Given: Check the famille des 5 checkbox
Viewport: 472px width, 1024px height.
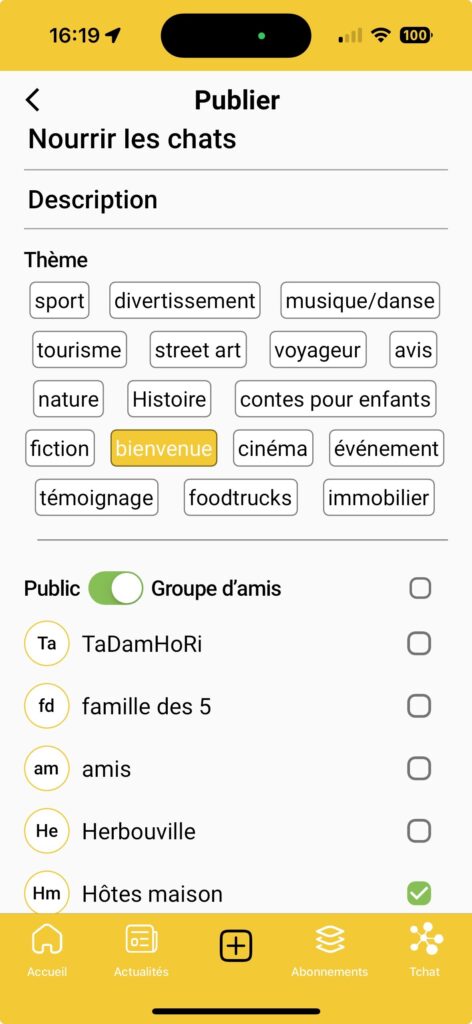Looking at the screenshot, I should [x=419, y=706].
